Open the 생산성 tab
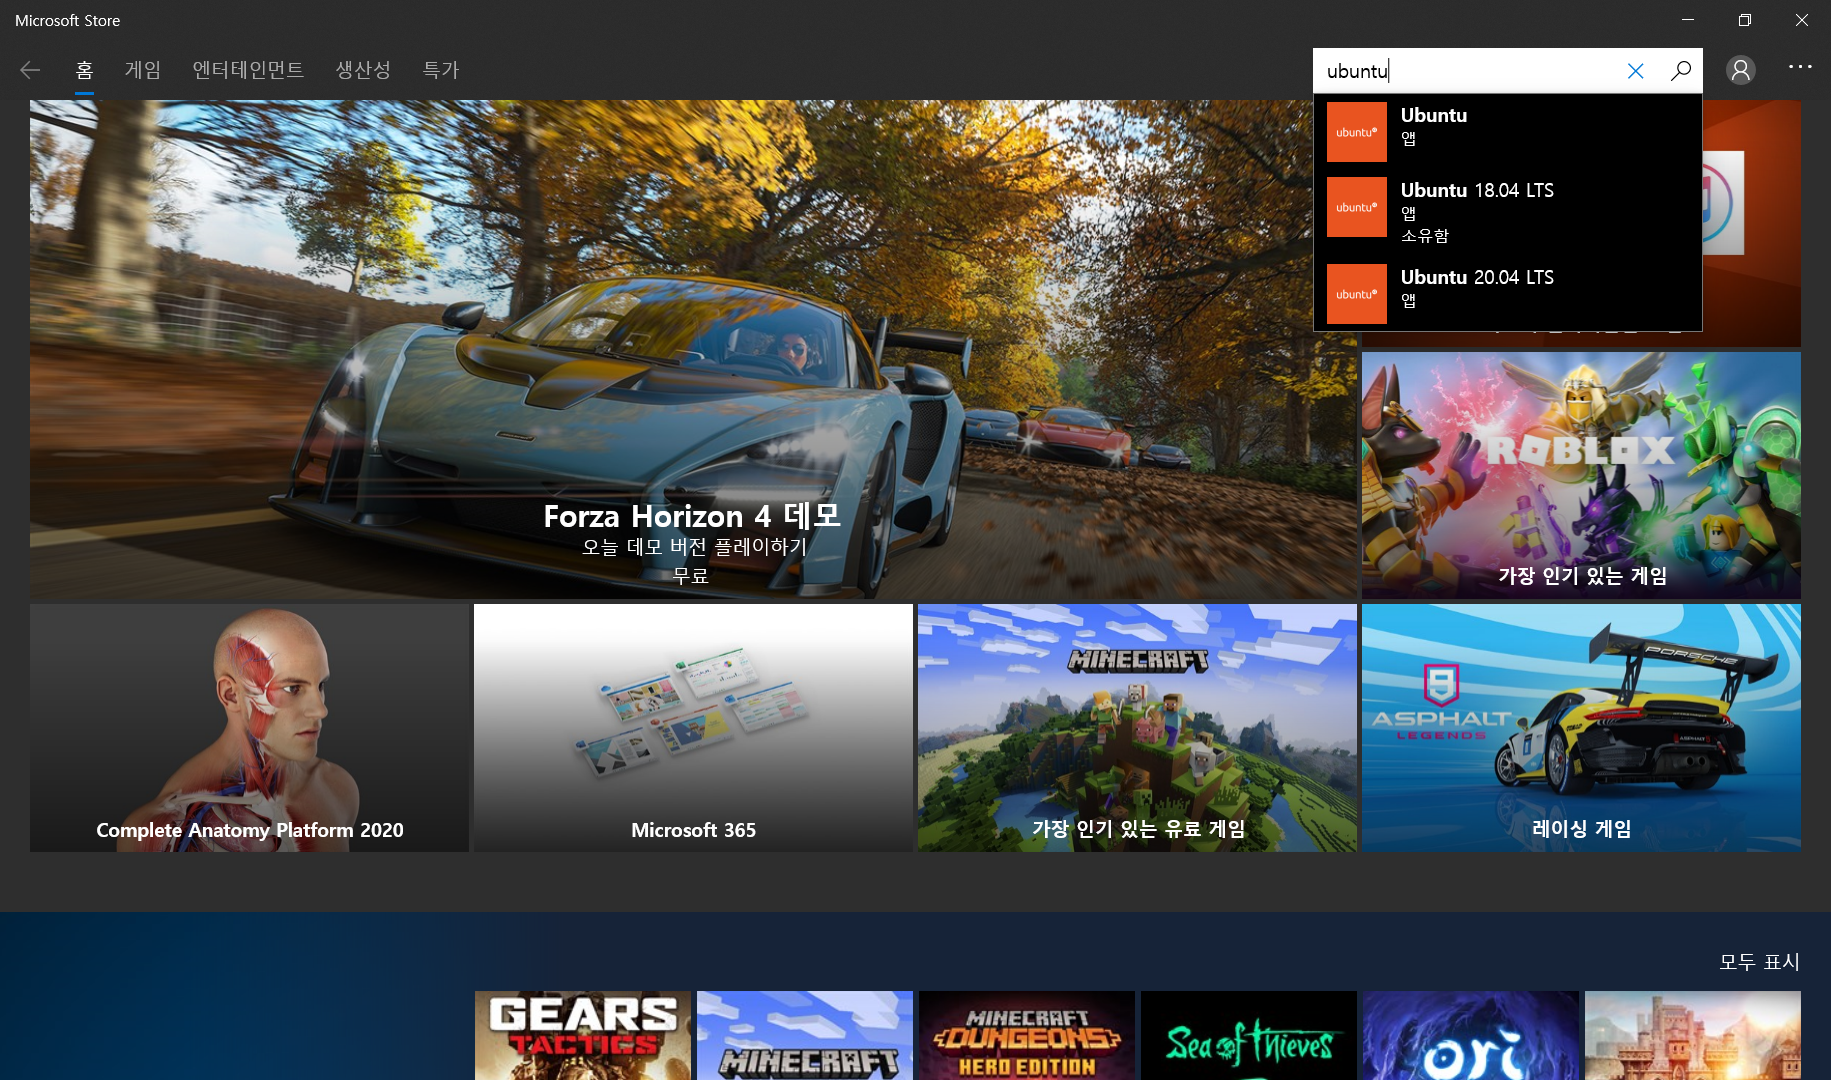The image size is (1831, 1080). point(363,70)
